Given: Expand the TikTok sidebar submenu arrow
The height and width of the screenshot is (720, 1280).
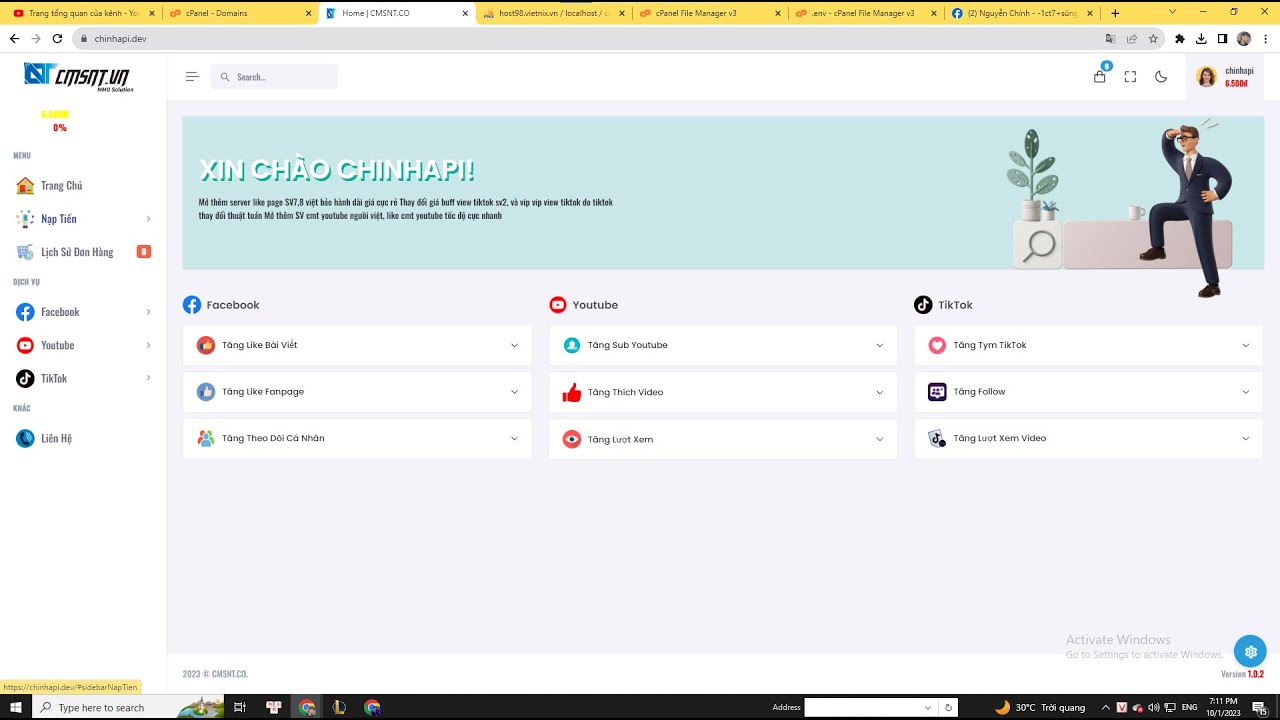Looking at the screenshot, I should (x=149, y=378).
